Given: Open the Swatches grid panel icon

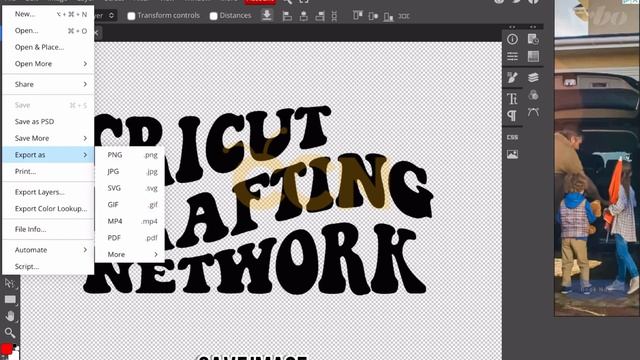Looking at the screenshot, I should tap(533, 56).
